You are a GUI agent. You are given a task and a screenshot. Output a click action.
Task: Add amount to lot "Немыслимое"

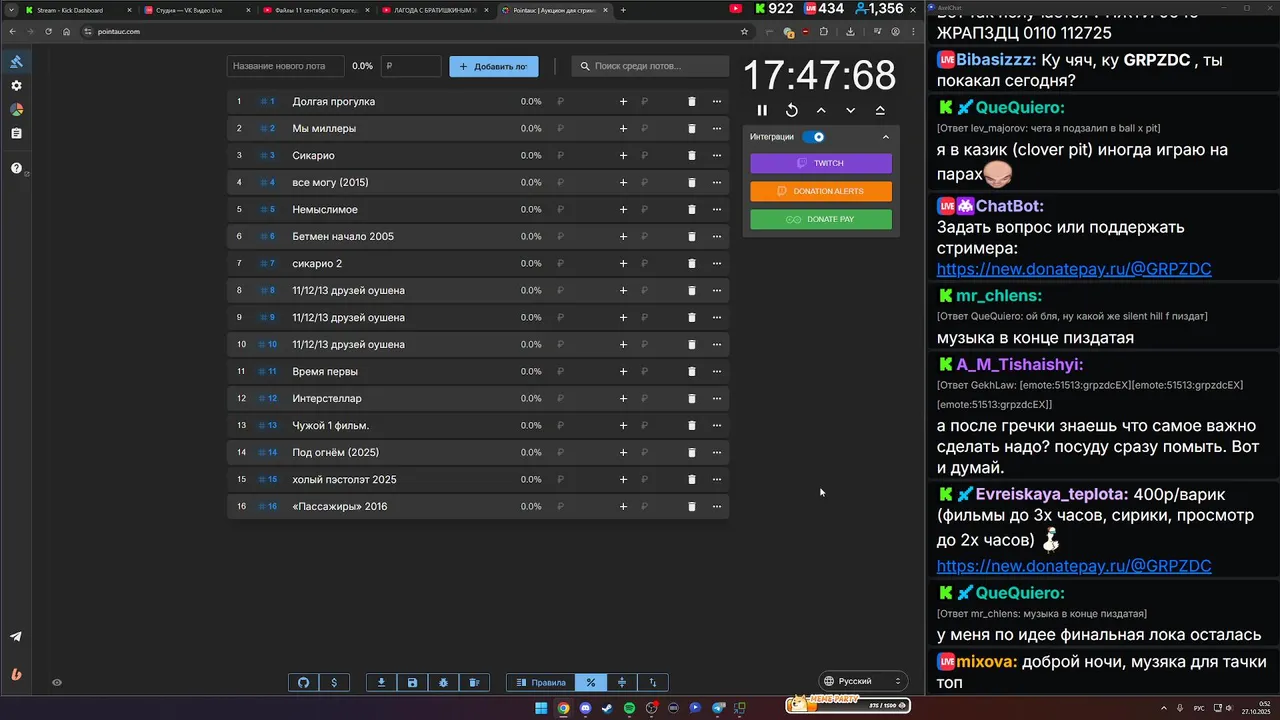point(623,209)
